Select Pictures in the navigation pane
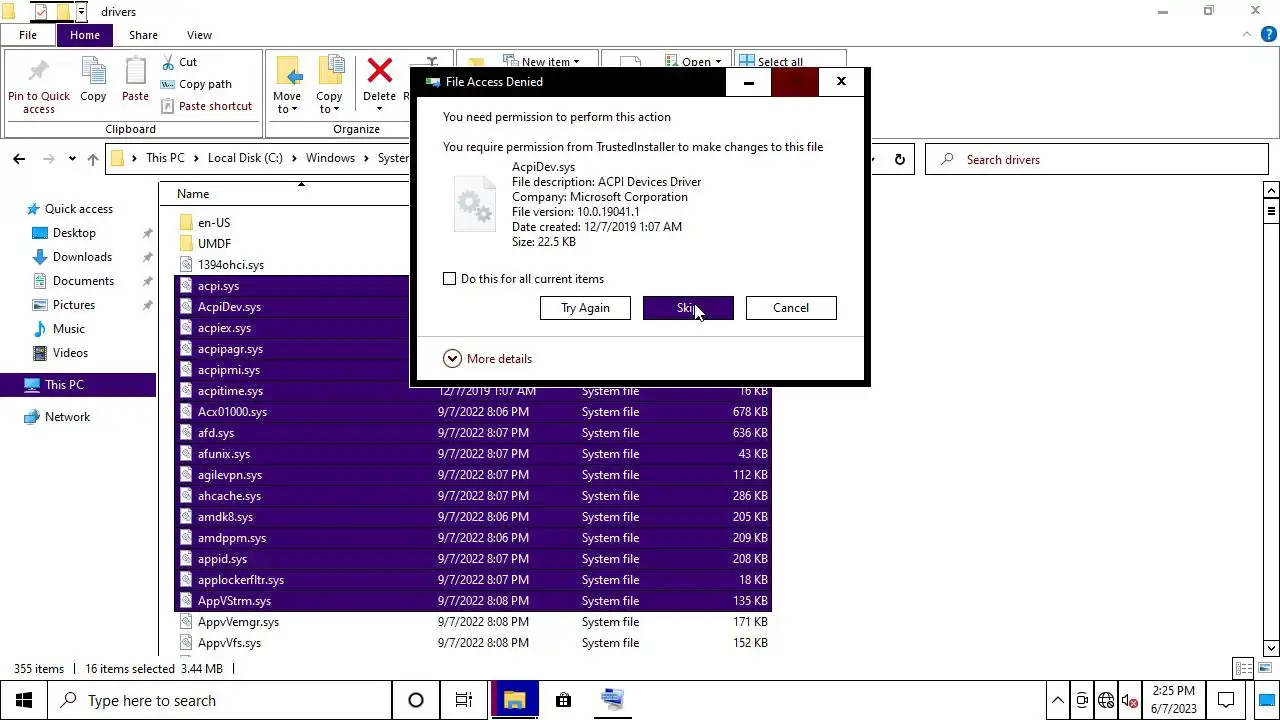The height and width of the screenshot is (720, 1280). (x=74, y=305)
